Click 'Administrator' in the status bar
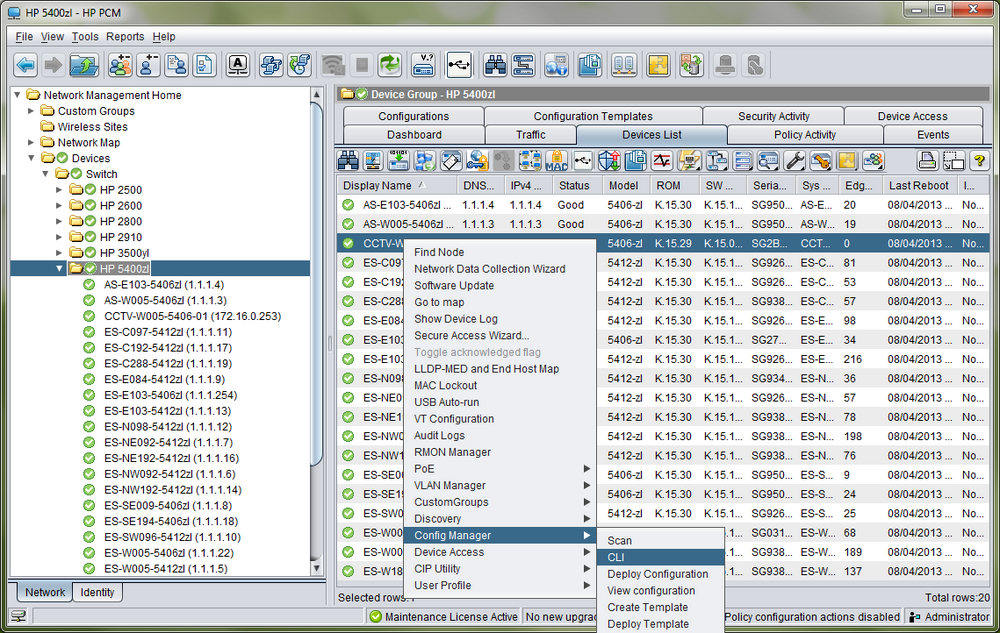This screenshot has height=633, width=1000. 957,616
